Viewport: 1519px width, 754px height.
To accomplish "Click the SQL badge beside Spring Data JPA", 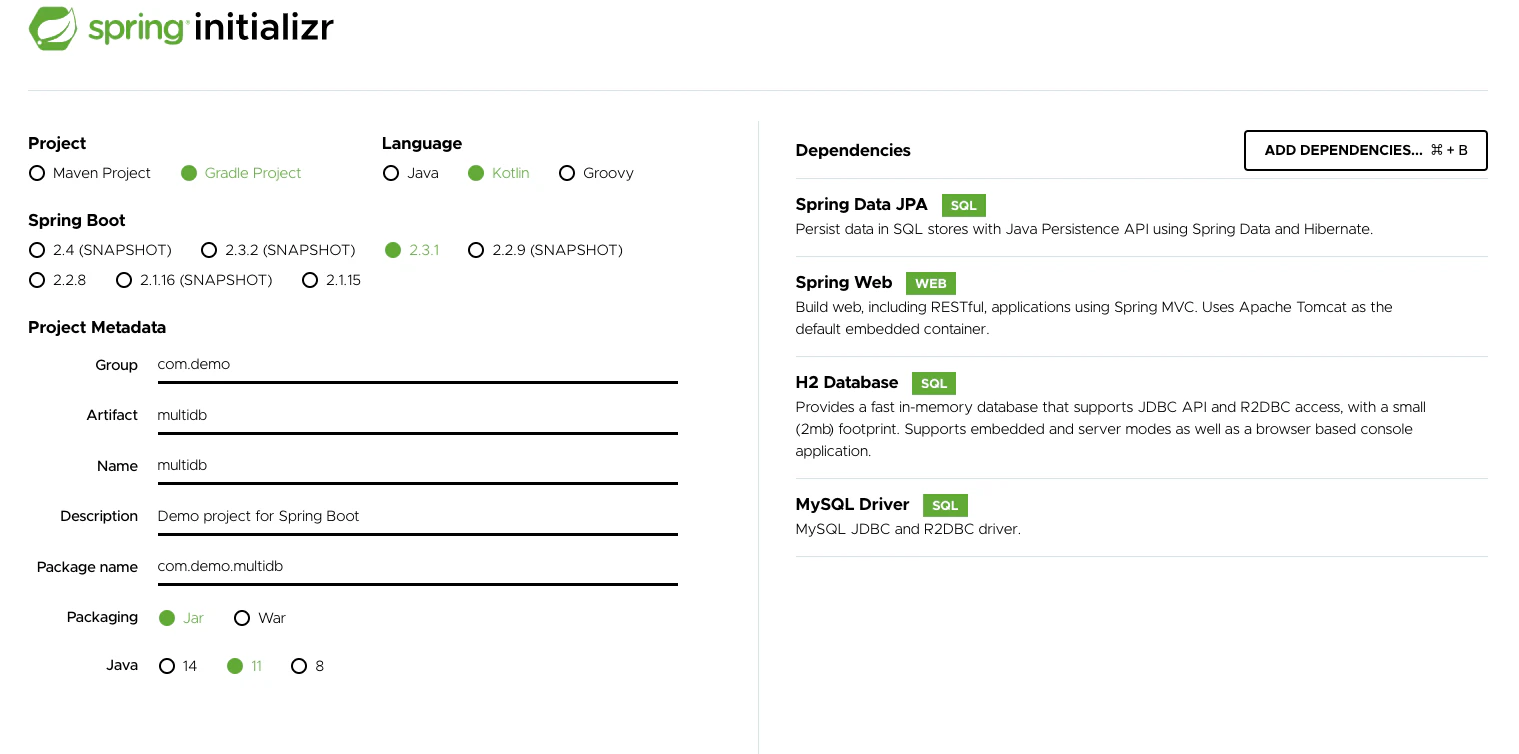I will pyautogui.click(x=963, y=205).
